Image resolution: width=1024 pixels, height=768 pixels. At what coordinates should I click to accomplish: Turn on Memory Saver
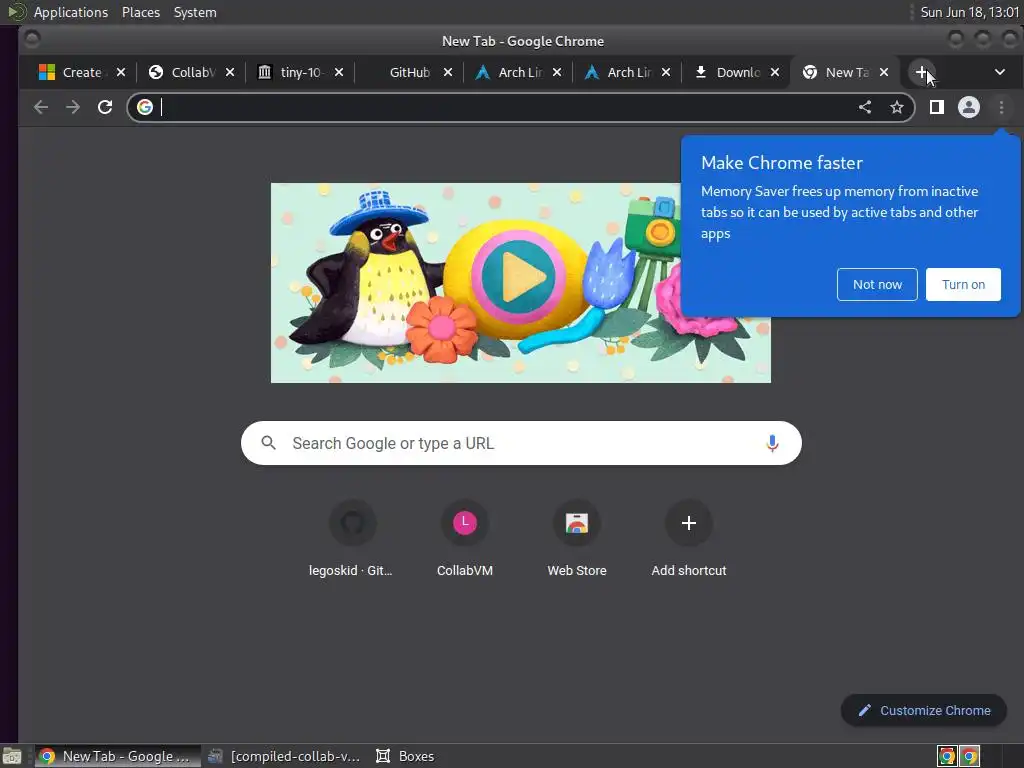click(963, 285)
